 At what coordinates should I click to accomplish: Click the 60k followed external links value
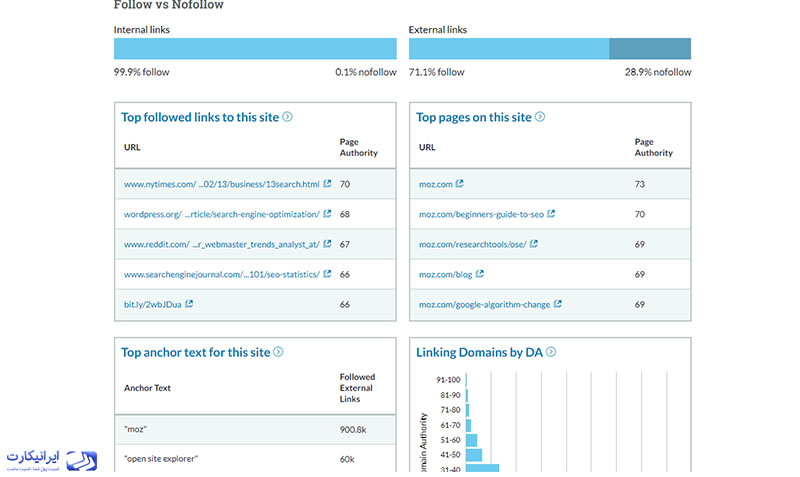coord(347,459)
